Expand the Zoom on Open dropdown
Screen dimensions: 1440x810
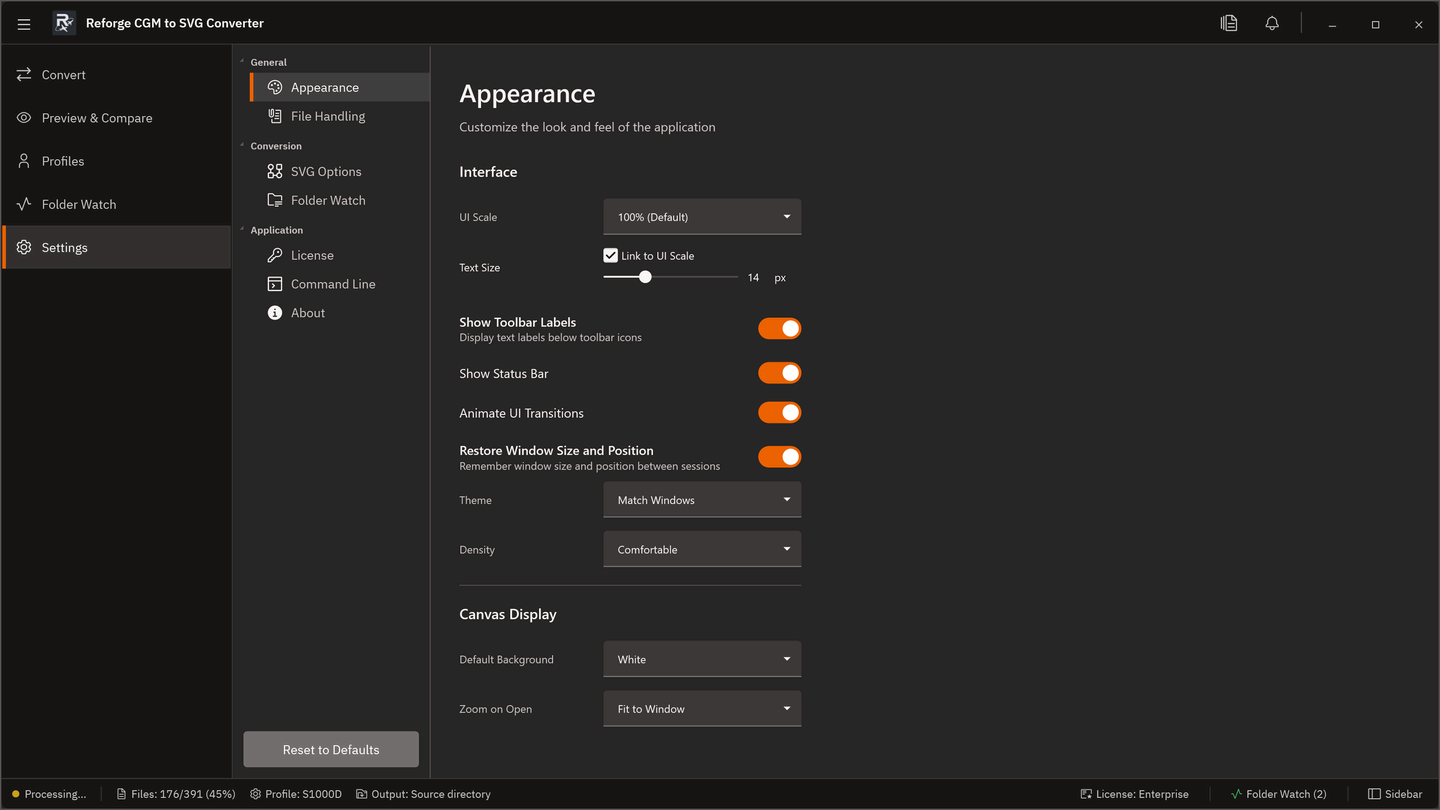[702, 709]
